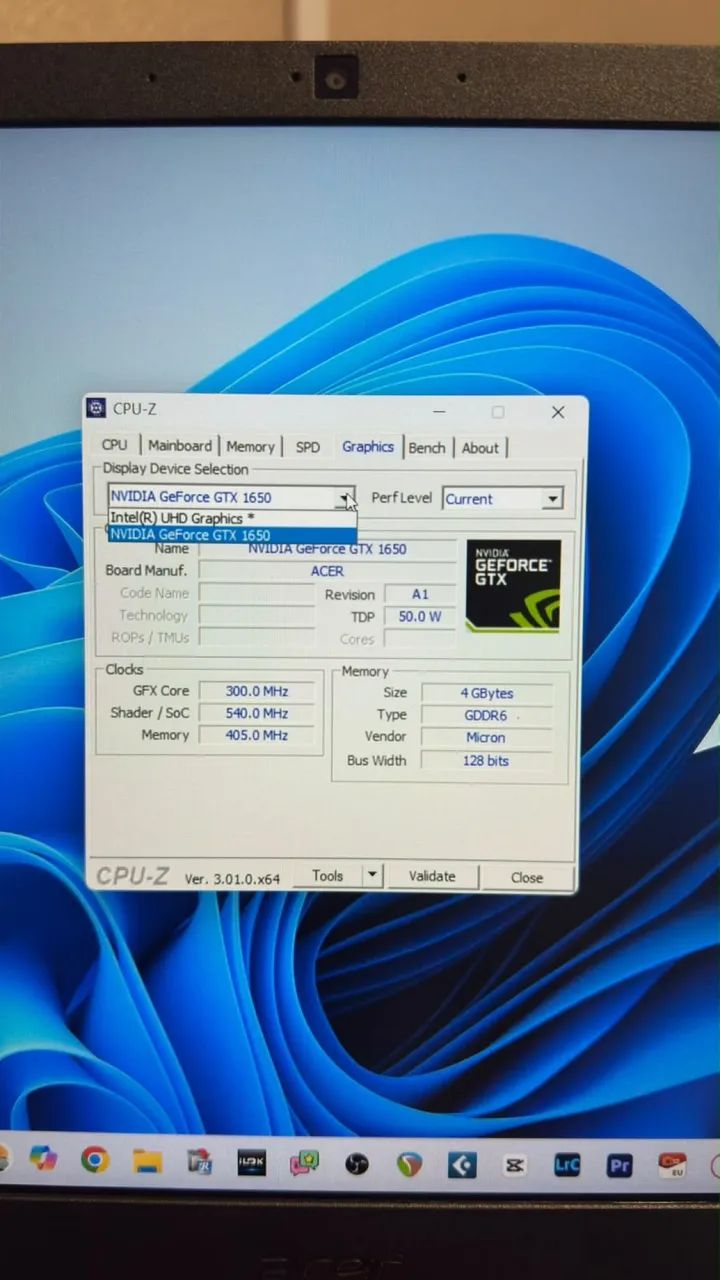The image size is (720, 1280).
Task: Click the Shader / SoC 540.0 MHz value
Action: (x=257, y=713)
